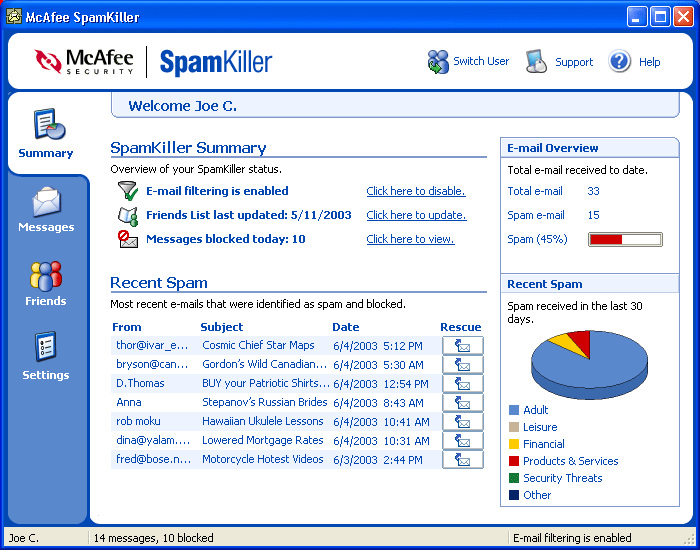Click the Leisure tan legend swatch
The width and height of the screenshot is (700, 550).
[514, 427]
